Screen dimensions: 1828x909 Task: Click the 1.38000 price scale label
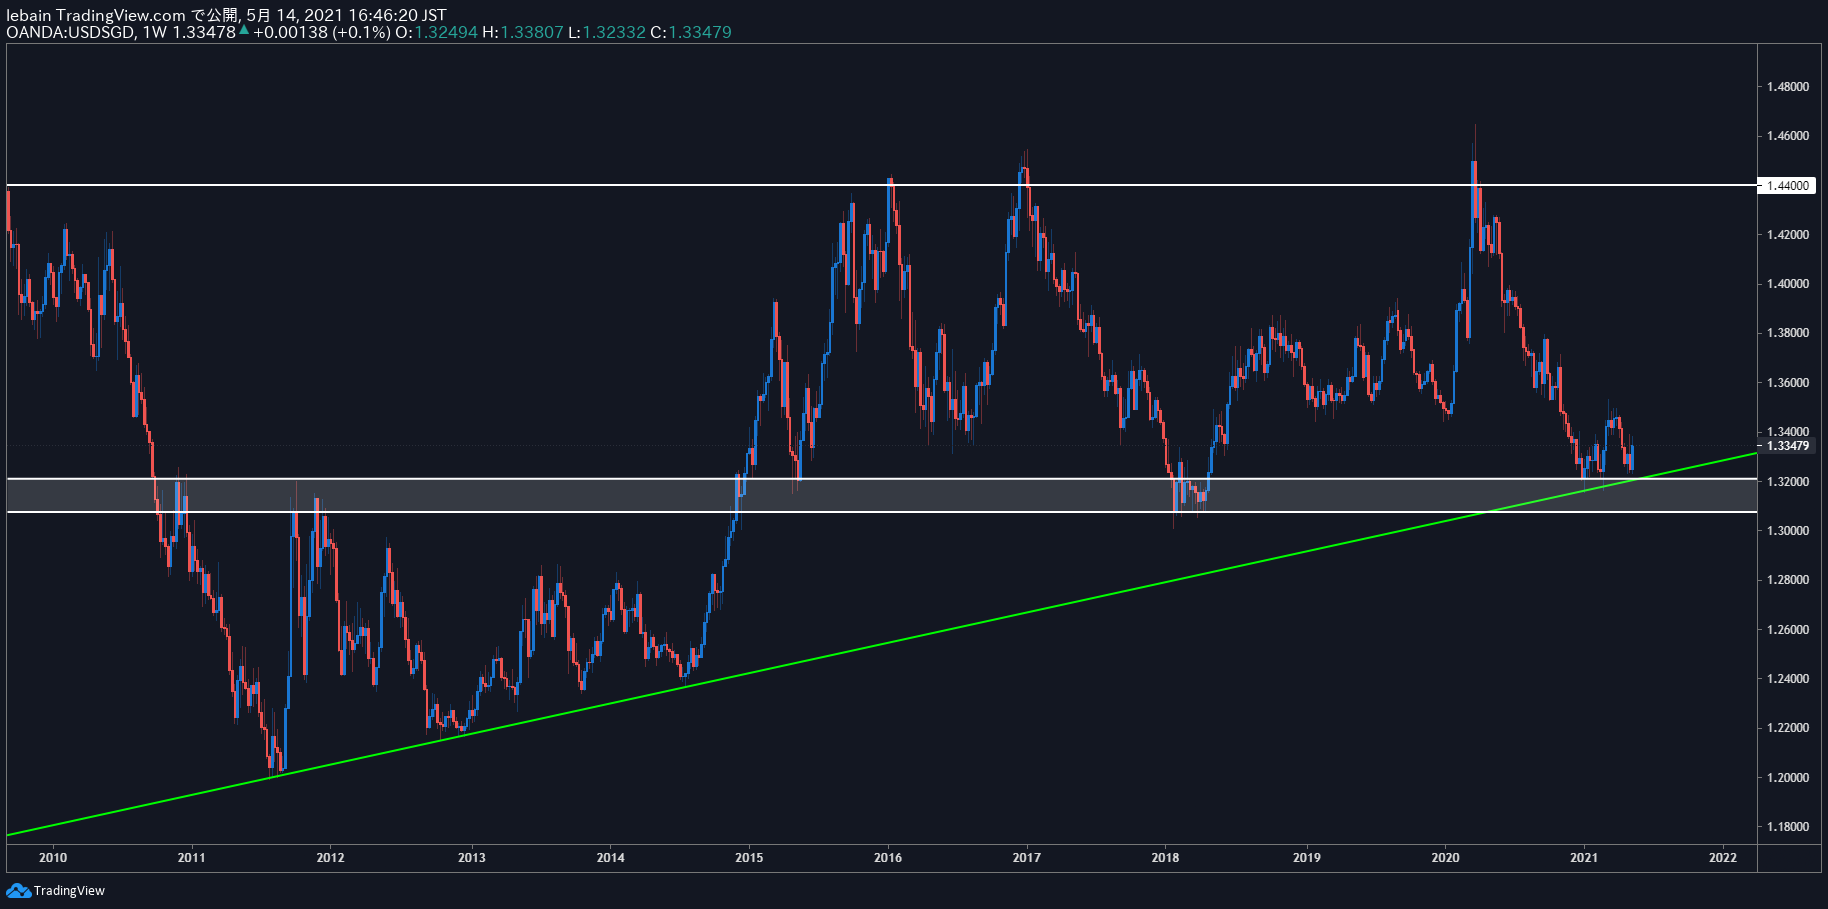pyautogui.click(x=1788, y=333)
